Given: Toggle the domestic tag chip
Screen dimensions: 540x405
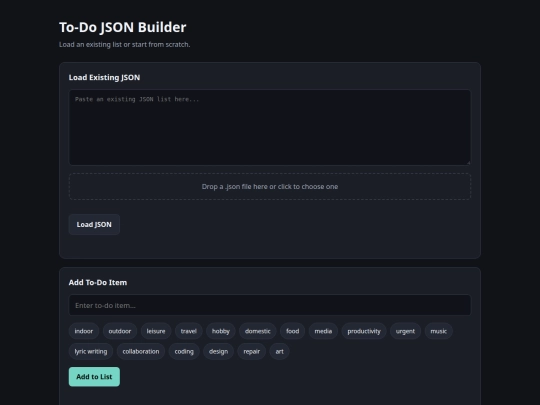Looking at the screenshot, I should [x=258, y=331].
